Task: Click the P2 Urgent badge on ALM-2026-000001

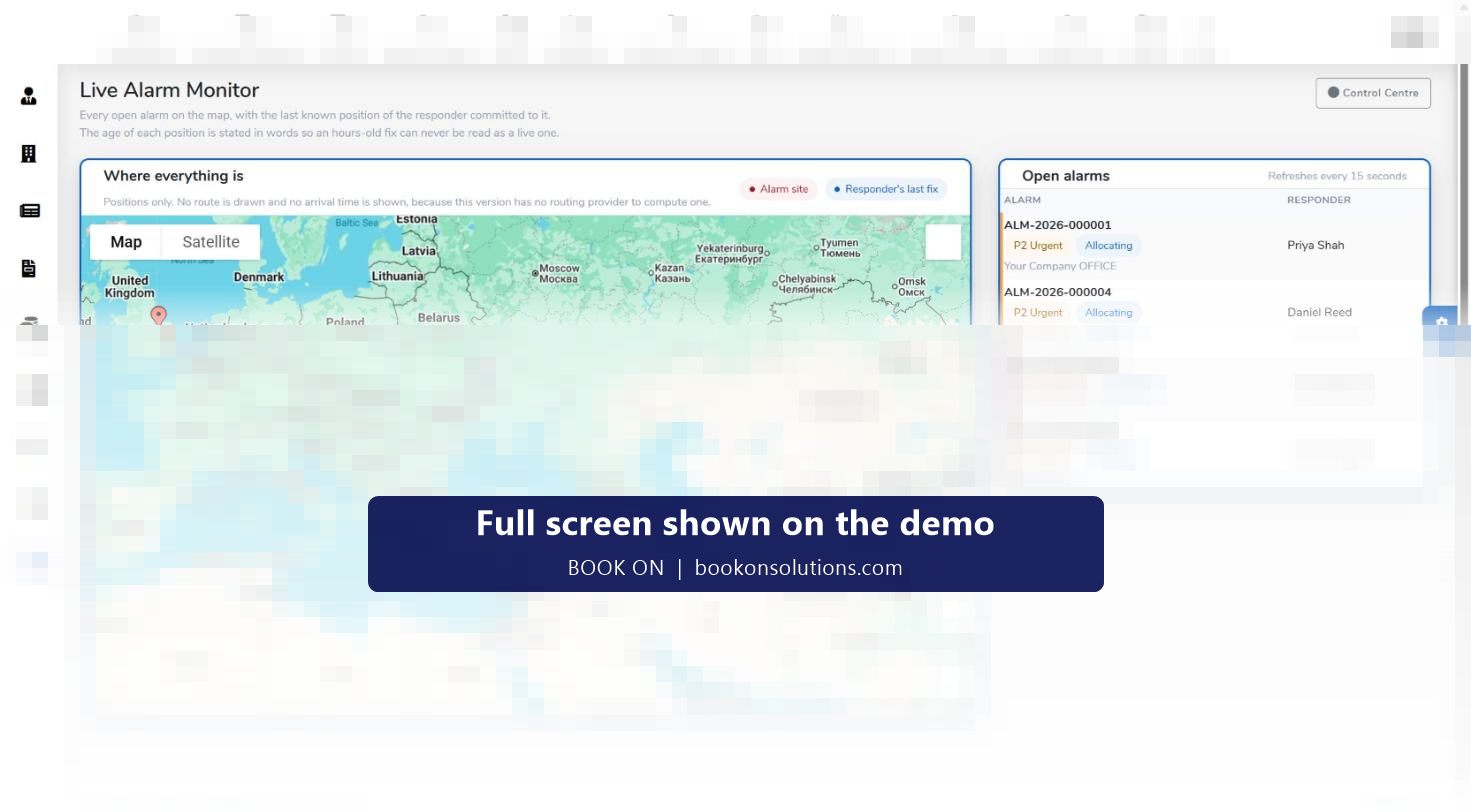Action: (x=1038, y=246)
